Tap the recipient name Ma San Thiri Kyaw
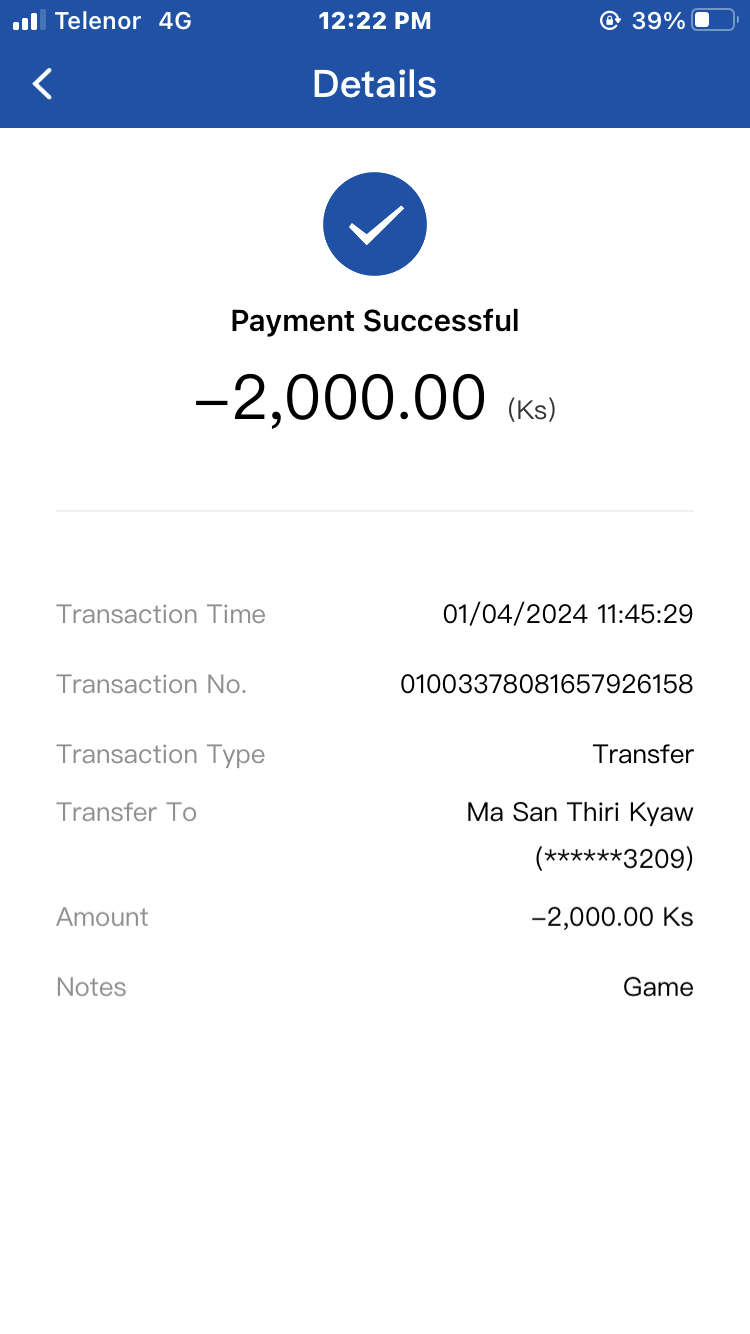This screenshot has width=750, height=1334. click(580, 812)
